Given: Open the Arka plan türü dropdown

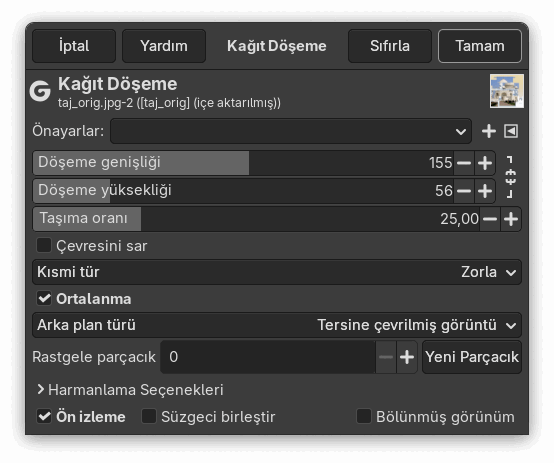Looking at the screenshot, I should 277,325.
